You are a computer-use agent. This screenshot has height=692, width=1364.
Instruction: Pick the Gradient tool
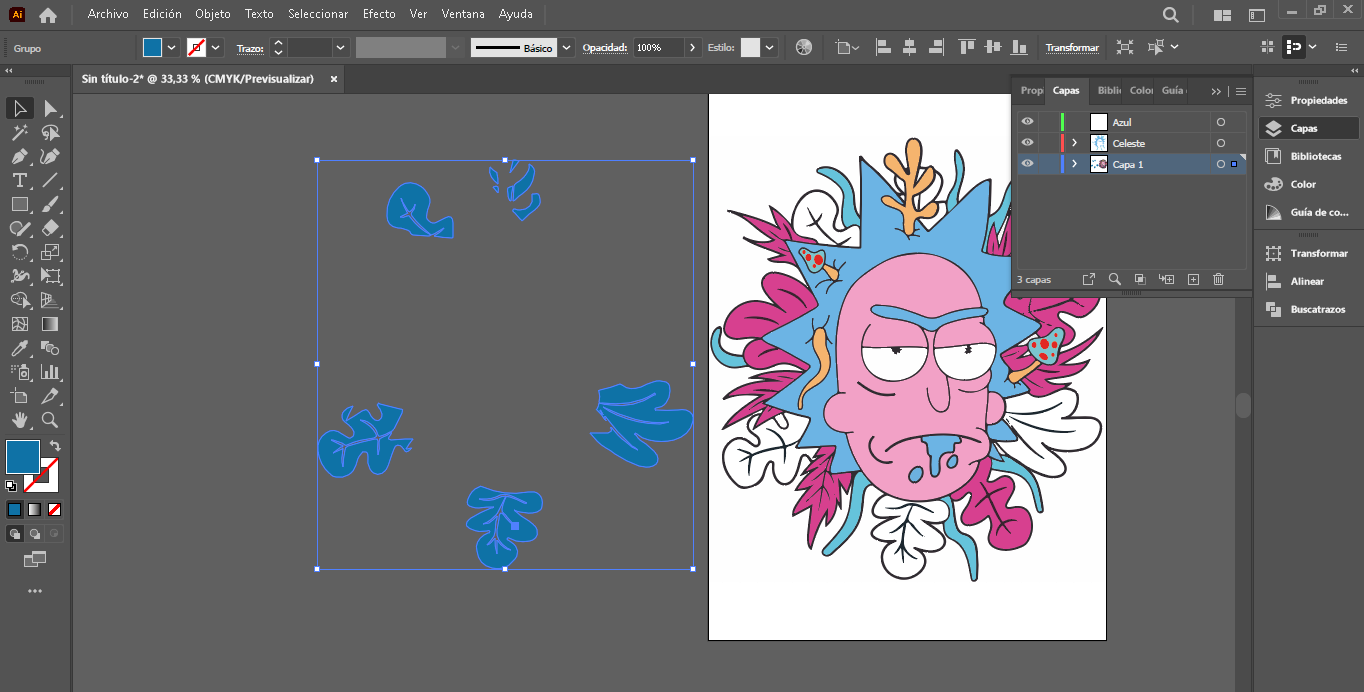pos(50,324)
